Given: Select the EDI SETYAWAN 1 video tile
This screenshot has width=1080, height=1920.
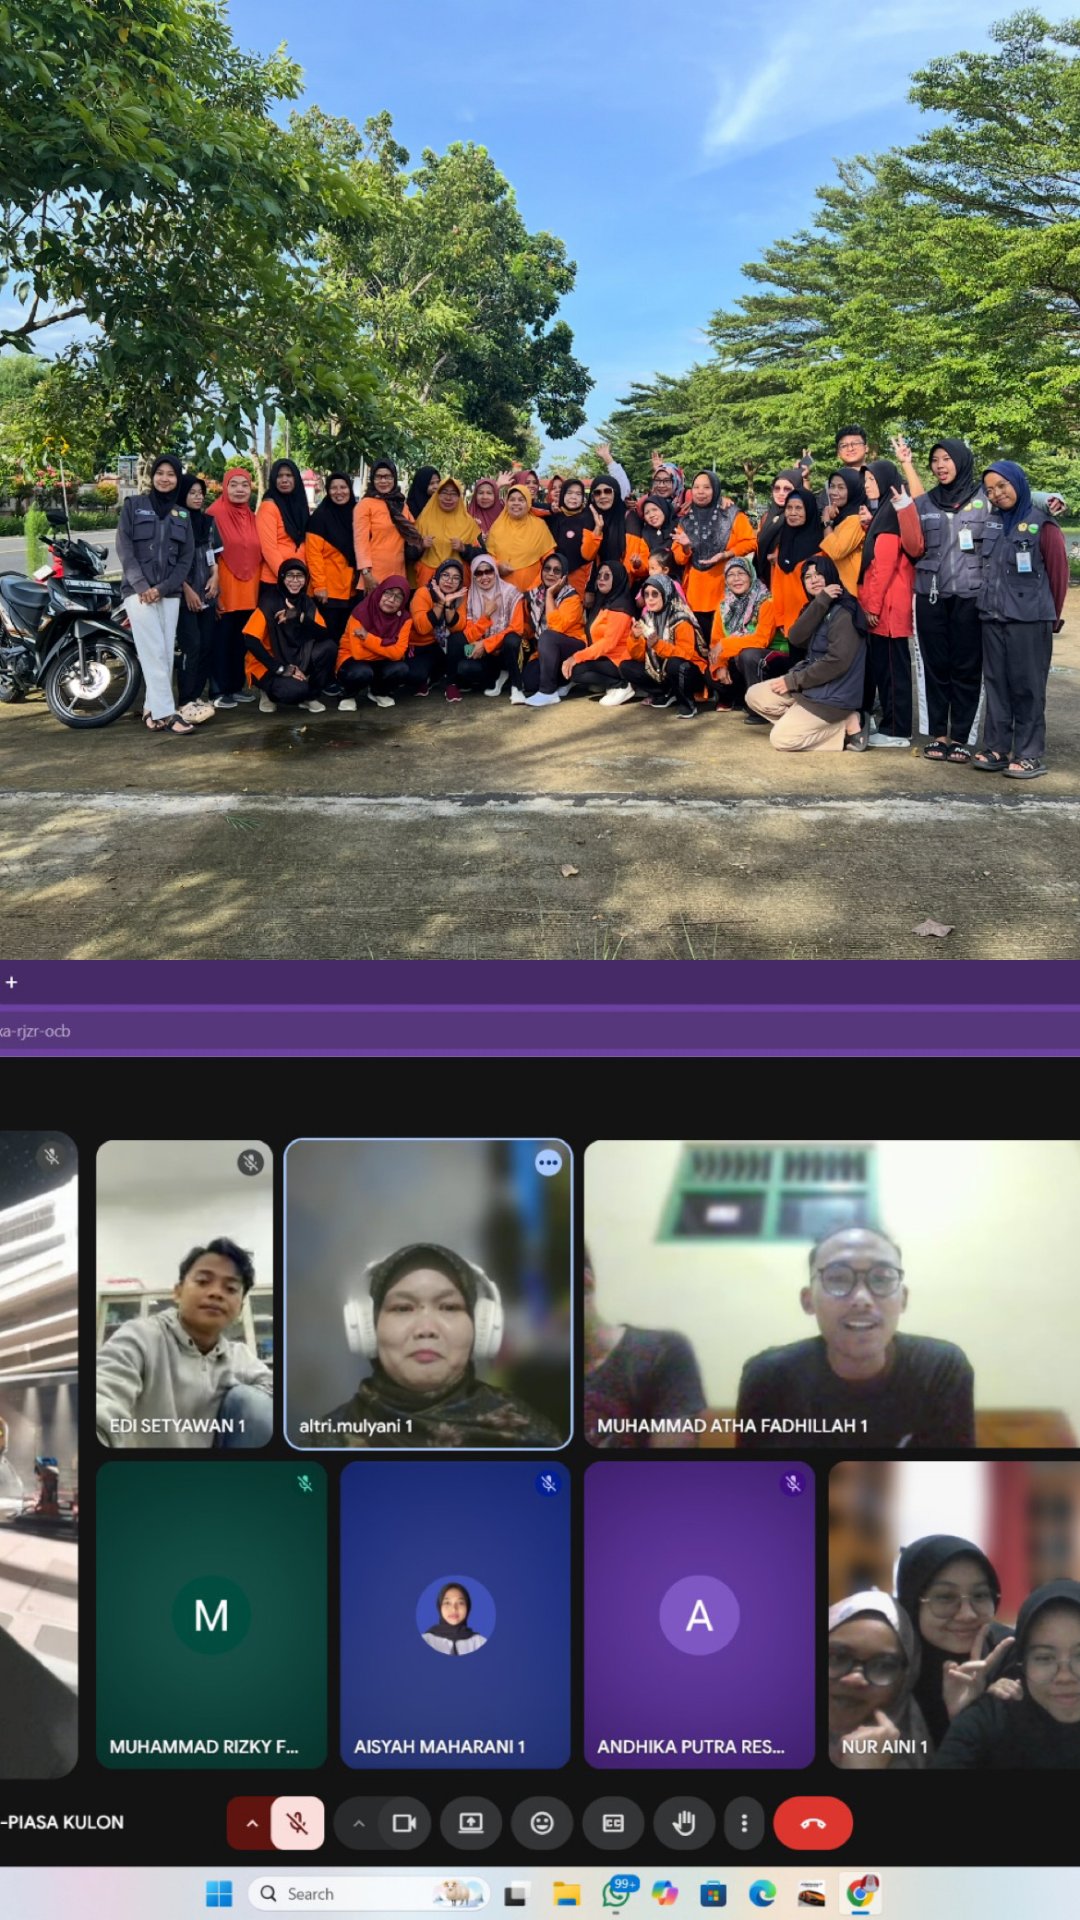Looking at the screenshot, I should point(184,1294).
